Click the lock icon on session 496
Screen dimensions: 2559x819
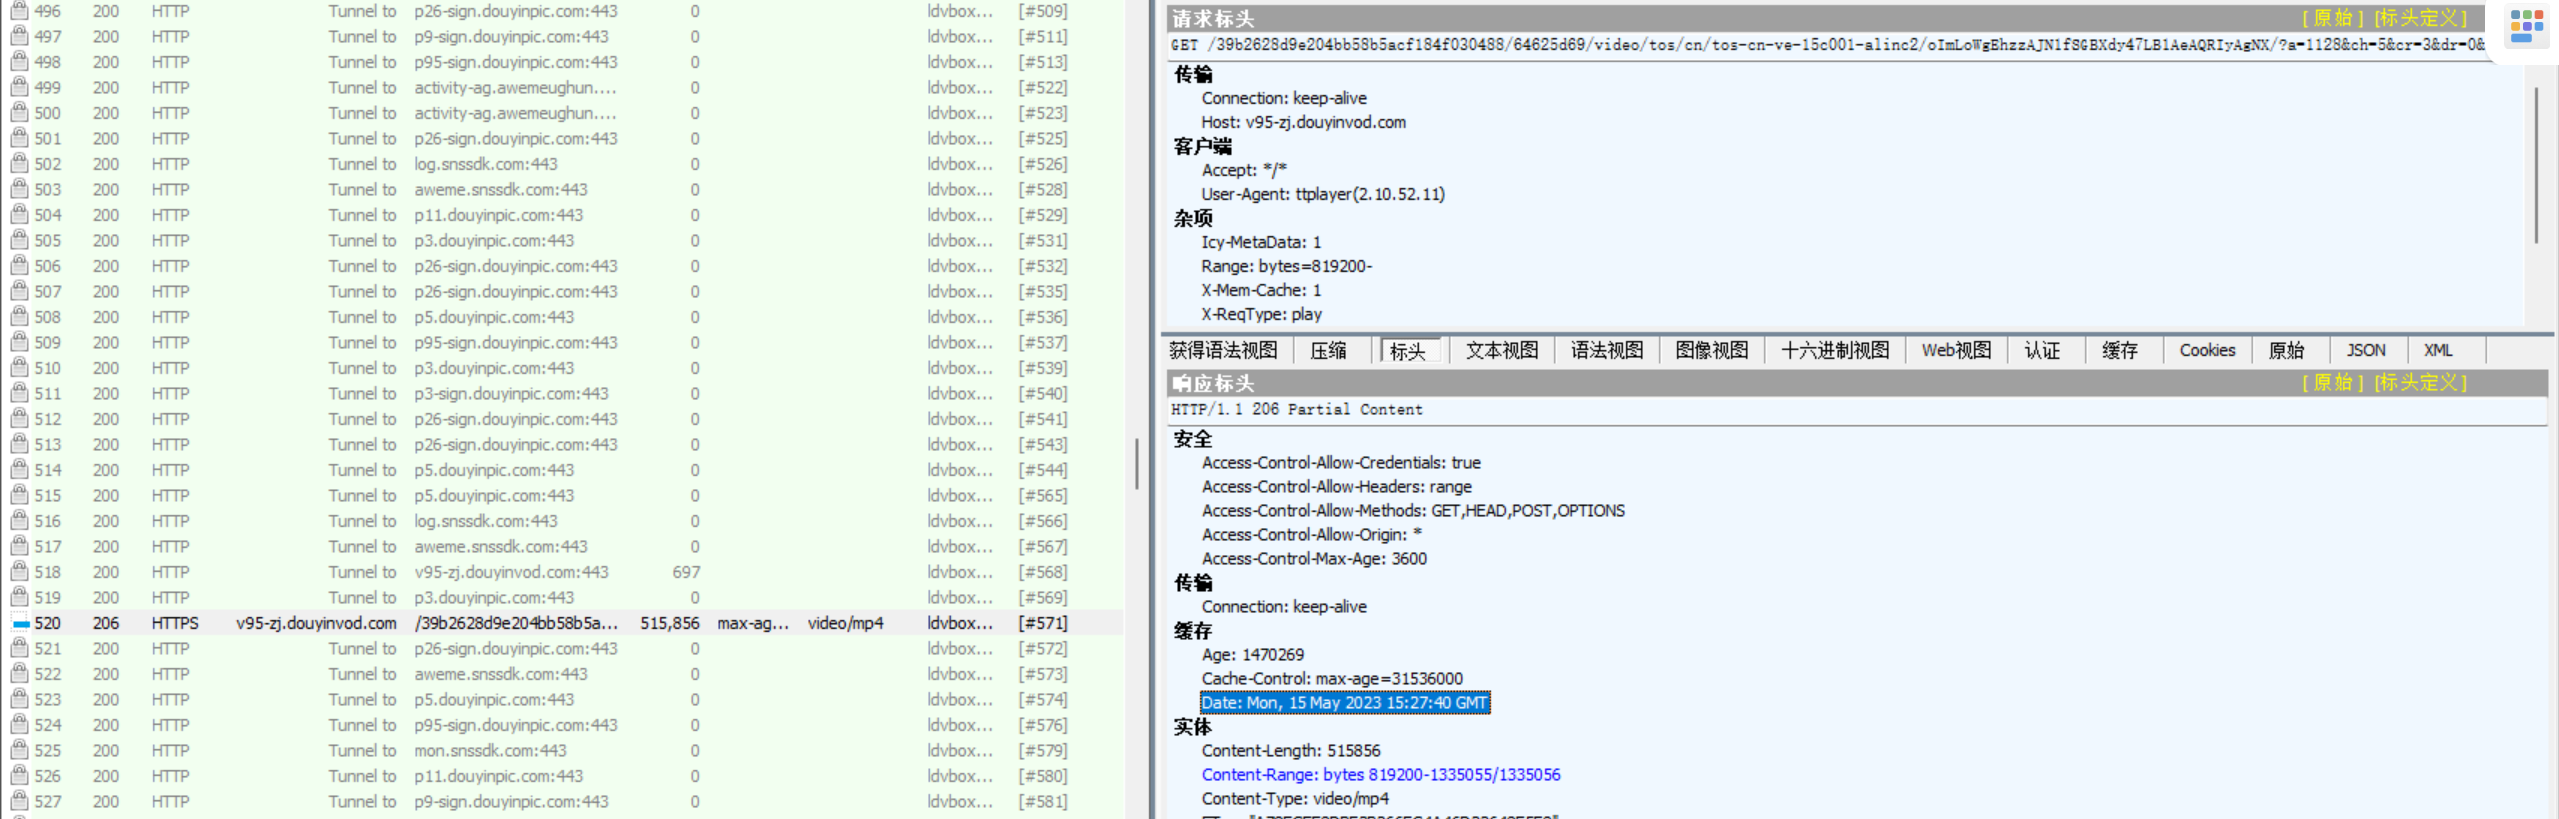click(x=19, y=11)
